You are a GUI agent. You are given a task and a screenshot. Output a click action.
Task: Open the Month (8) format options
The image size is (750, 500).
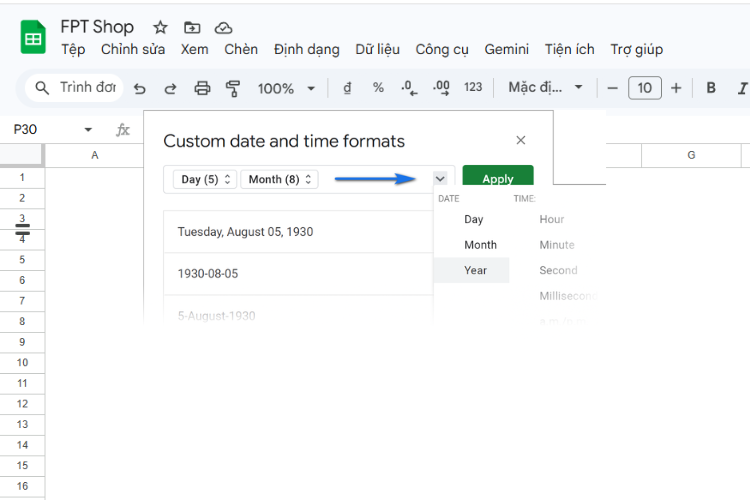pos(279,179)
